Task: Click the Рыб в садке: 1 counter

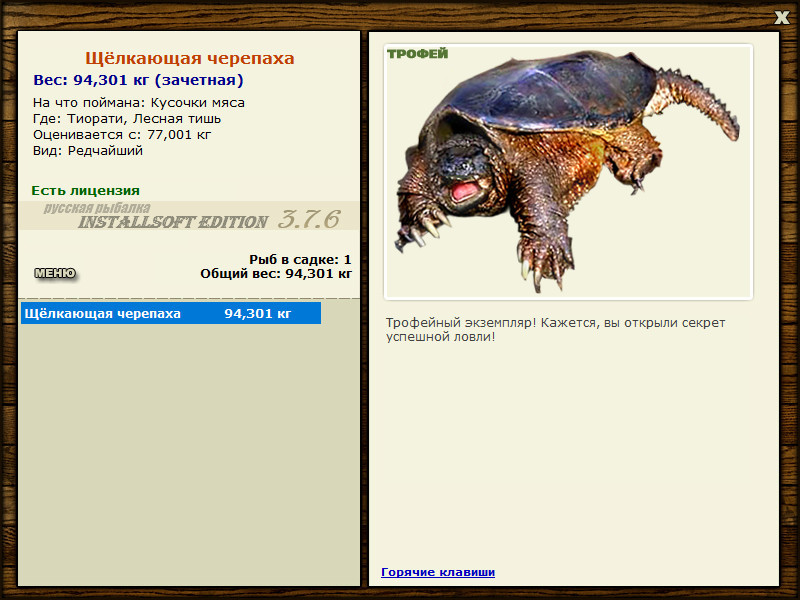Action: click(300, 259)
